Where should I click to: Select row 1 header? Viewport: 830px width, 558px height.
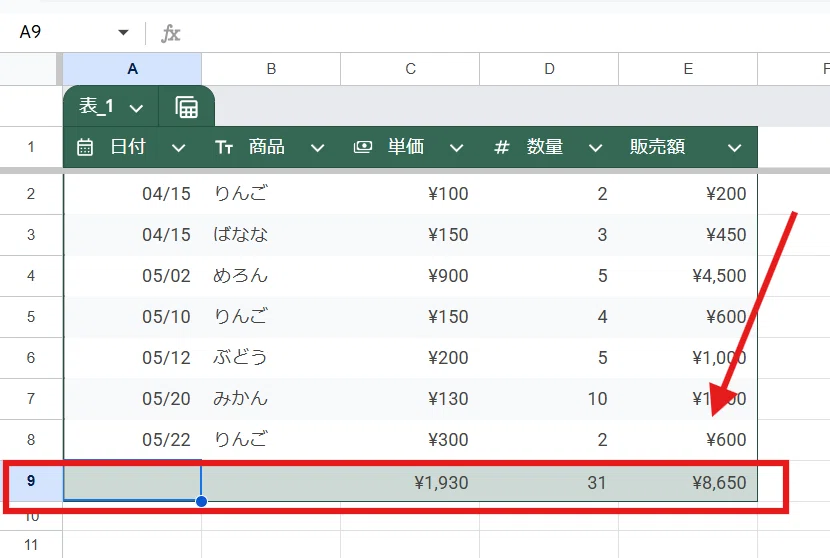(x=31, y=147)
